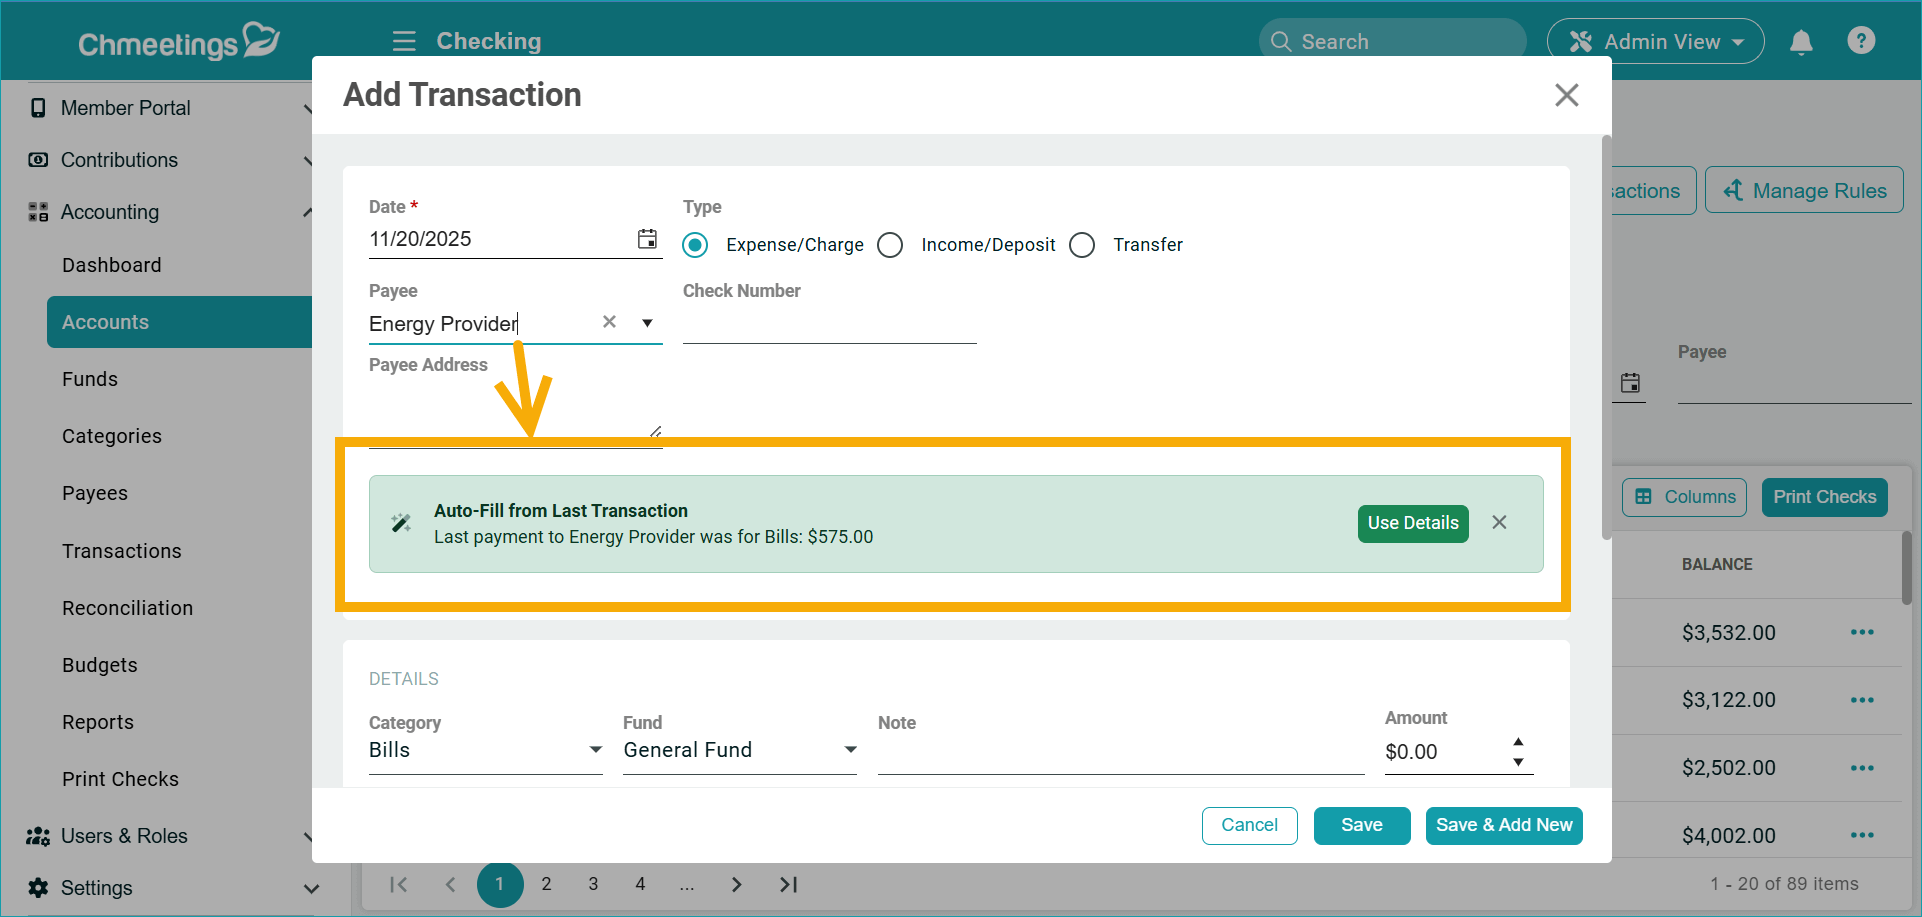
Task: Click the auto-fill wand icon
Action: click(x=401, y=523)
